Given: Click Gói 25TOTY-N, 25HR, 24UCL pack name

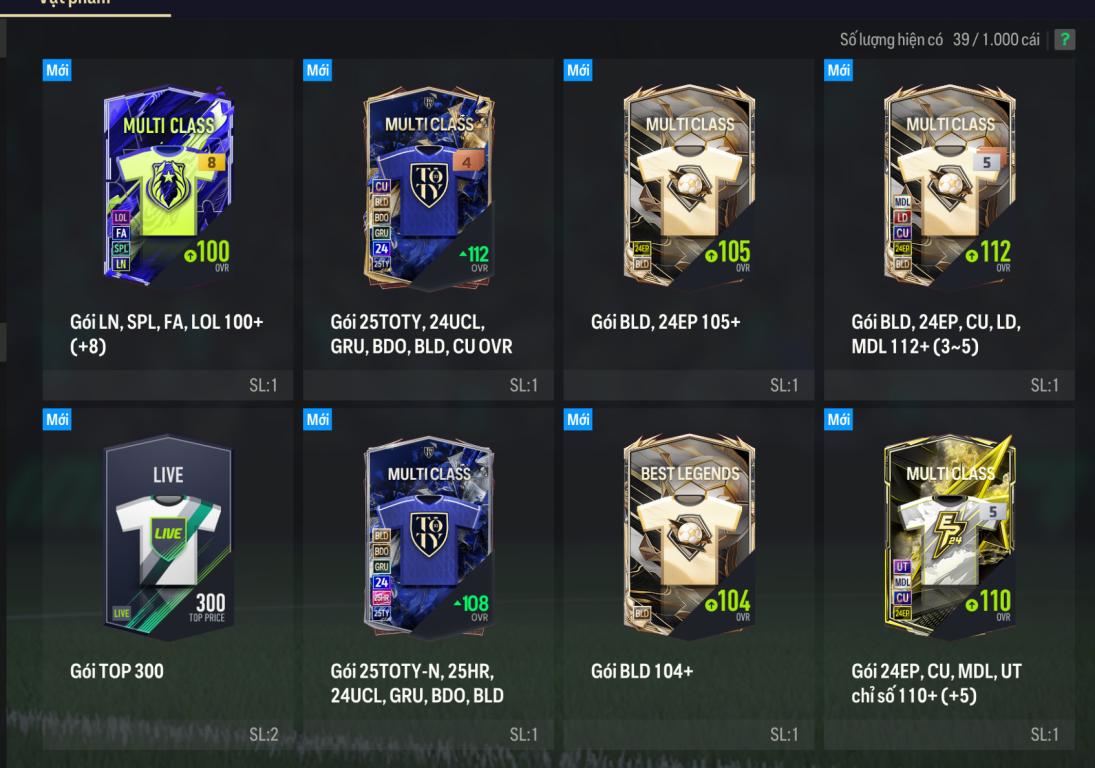Looking at the screenshot, I should (x=417, y=683).
